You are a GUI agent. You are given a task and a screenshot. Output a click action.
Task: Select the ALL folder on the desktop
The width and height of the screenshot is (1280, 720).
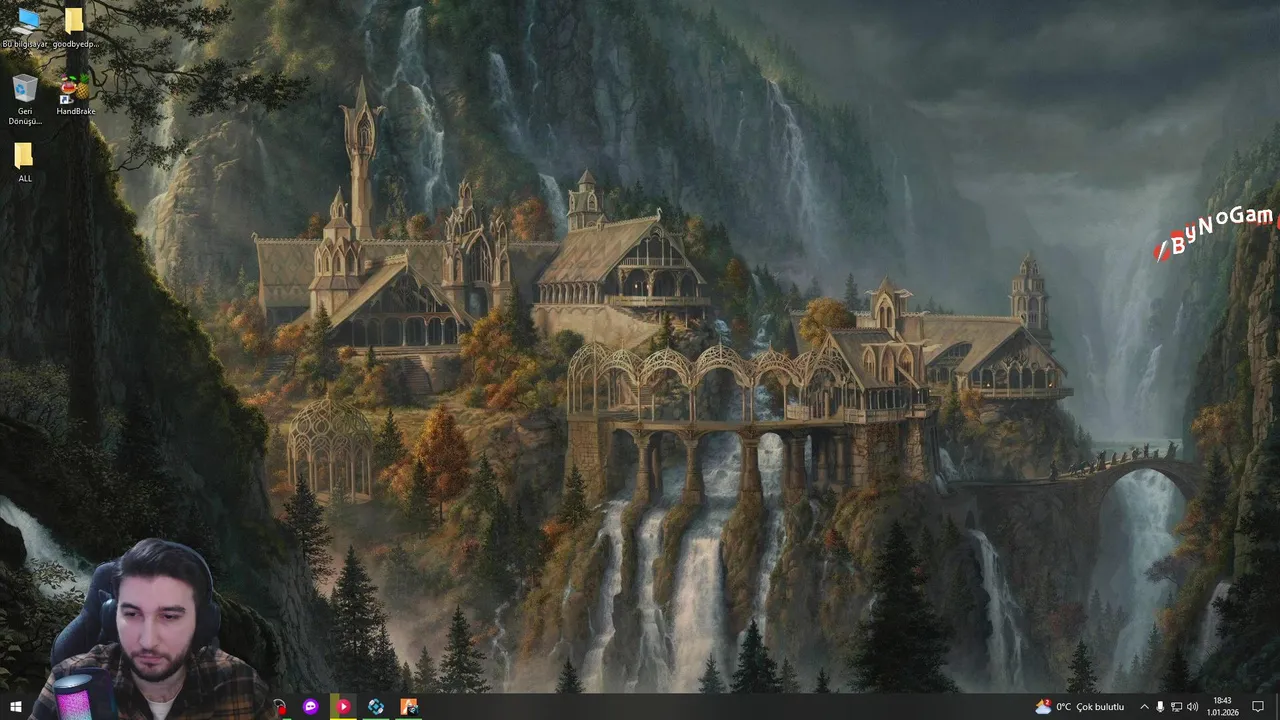(x=25, y=162)
